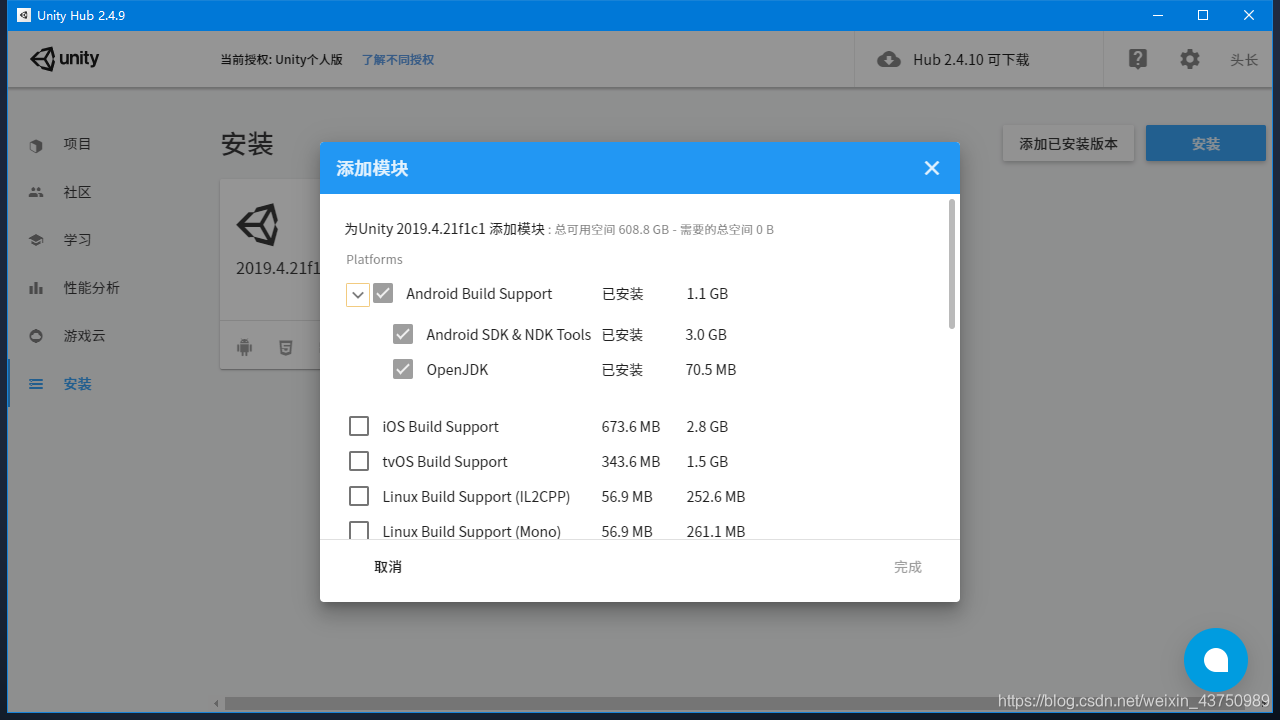Screen dimensions: 1280x720
Task: Click the HTML5 WebGL icon on the install card
Action: [286, 348]
